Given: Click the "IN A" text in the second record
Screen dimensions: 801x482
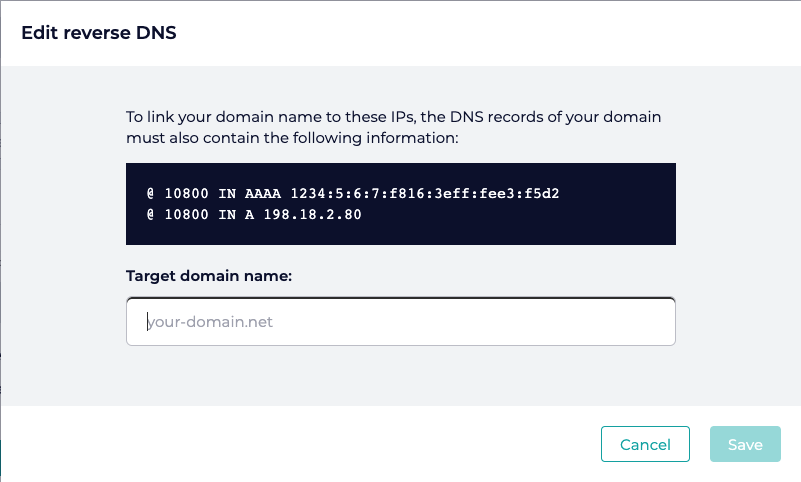Looking at the screenshot, I should [x=236, y=213].
